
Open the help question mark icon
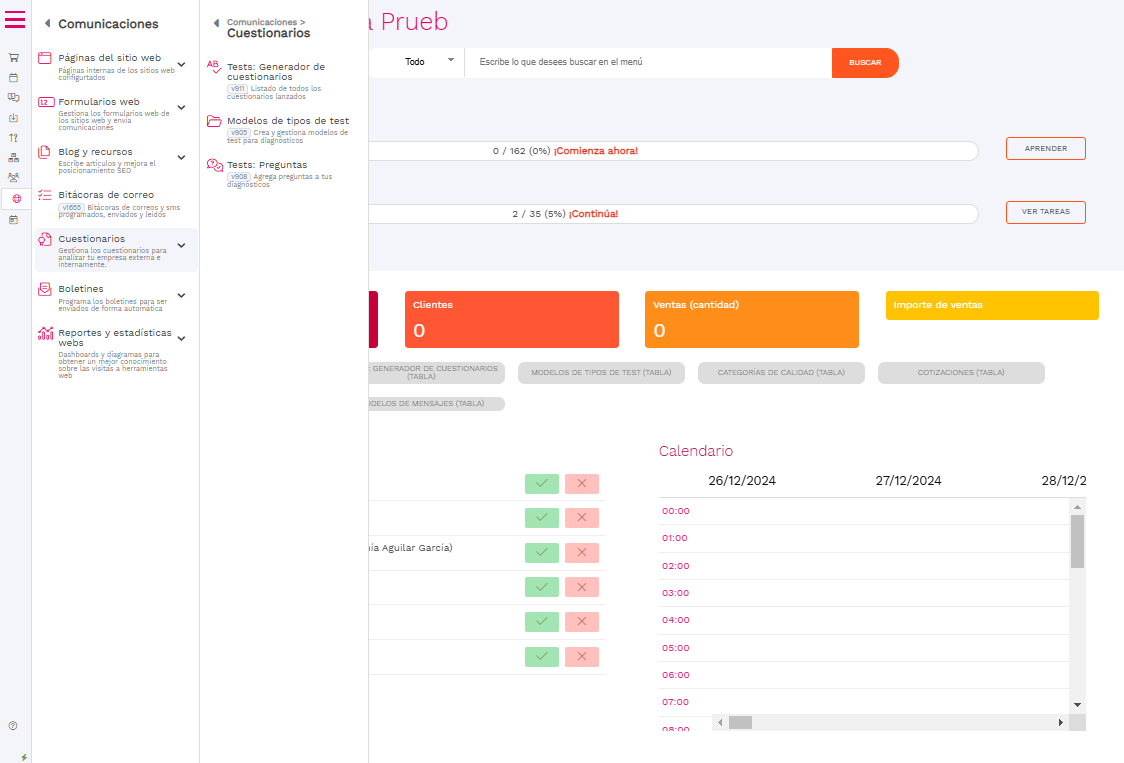coord(13,725)
